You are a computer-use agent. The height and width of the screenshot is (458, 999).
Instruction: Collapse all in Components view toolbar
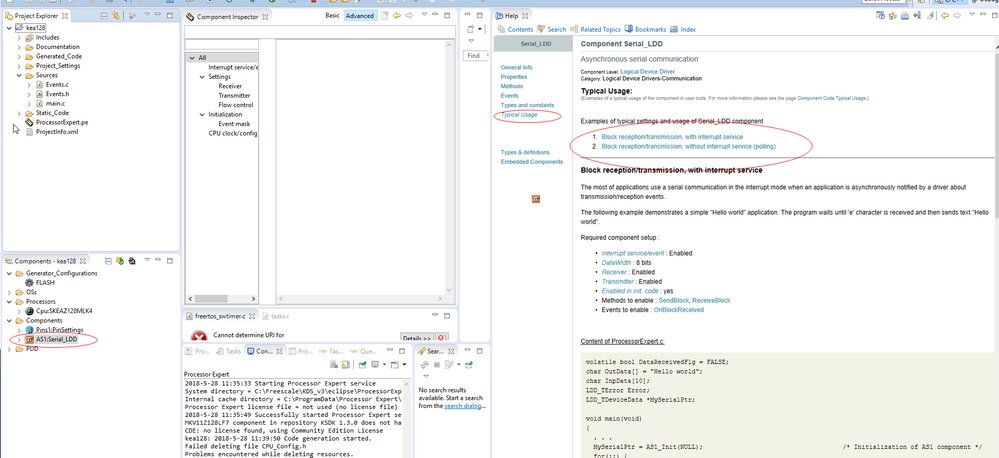[108, 261]
